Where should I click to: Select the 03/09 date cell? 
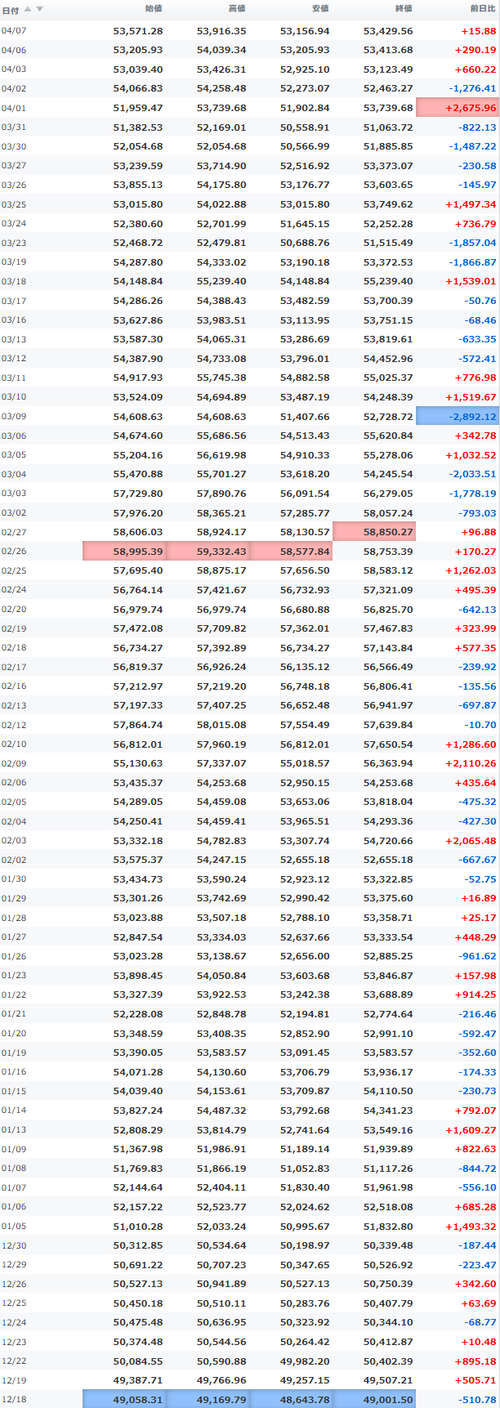coord(14,415)
